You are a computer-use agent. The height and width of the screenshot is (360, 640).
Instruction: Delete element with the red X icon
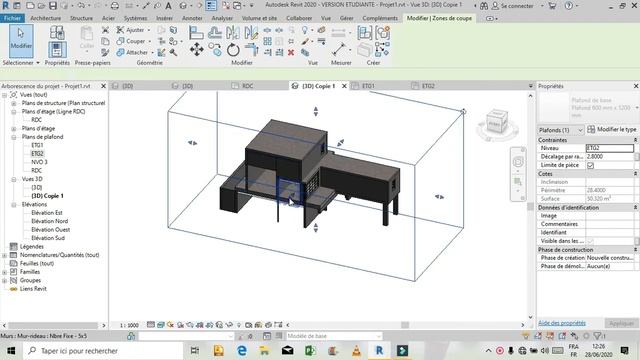tap(291, 52)
